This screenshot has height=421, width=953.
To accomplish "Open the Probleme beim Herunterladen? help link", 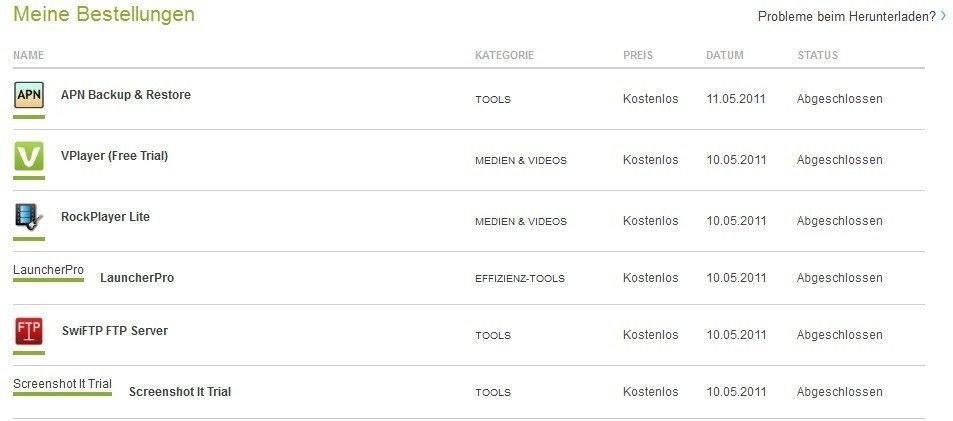I will tap(847, 16).
